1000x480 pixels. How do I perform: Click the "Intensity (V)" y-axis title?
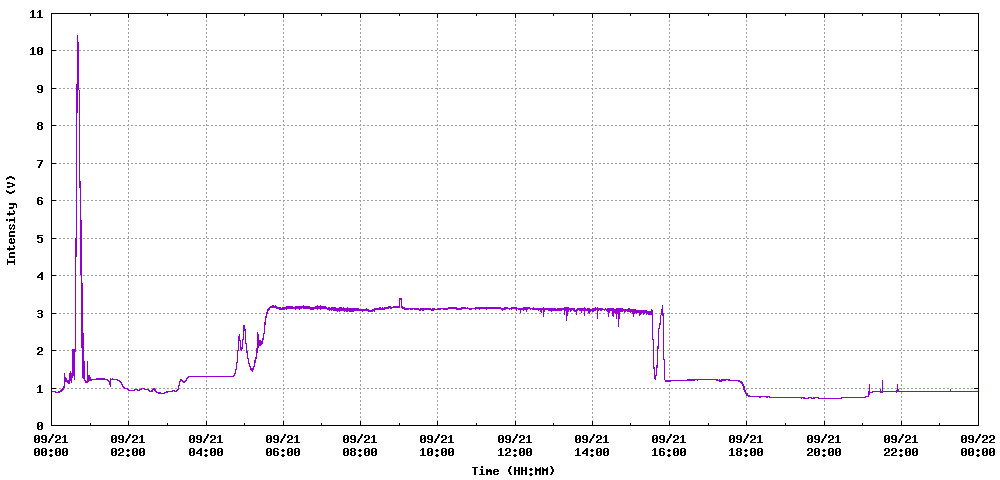coord(11,219)
